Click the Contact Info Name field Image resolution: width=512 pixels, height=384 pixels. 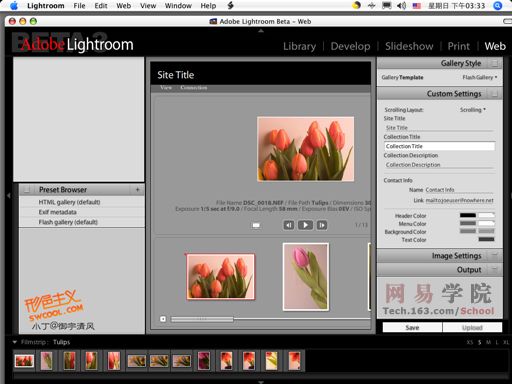pyautogui.click(x=459, y=190)
